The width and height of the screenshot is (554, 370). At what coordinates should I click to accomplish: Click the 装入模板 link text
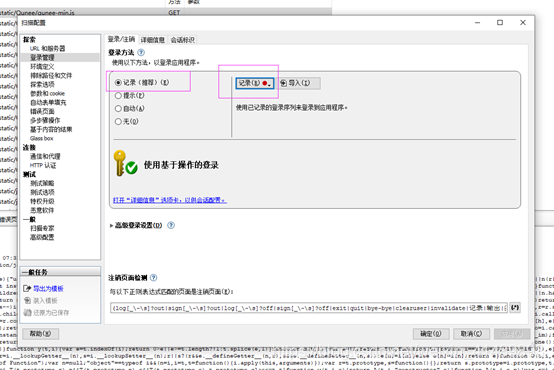45,301
